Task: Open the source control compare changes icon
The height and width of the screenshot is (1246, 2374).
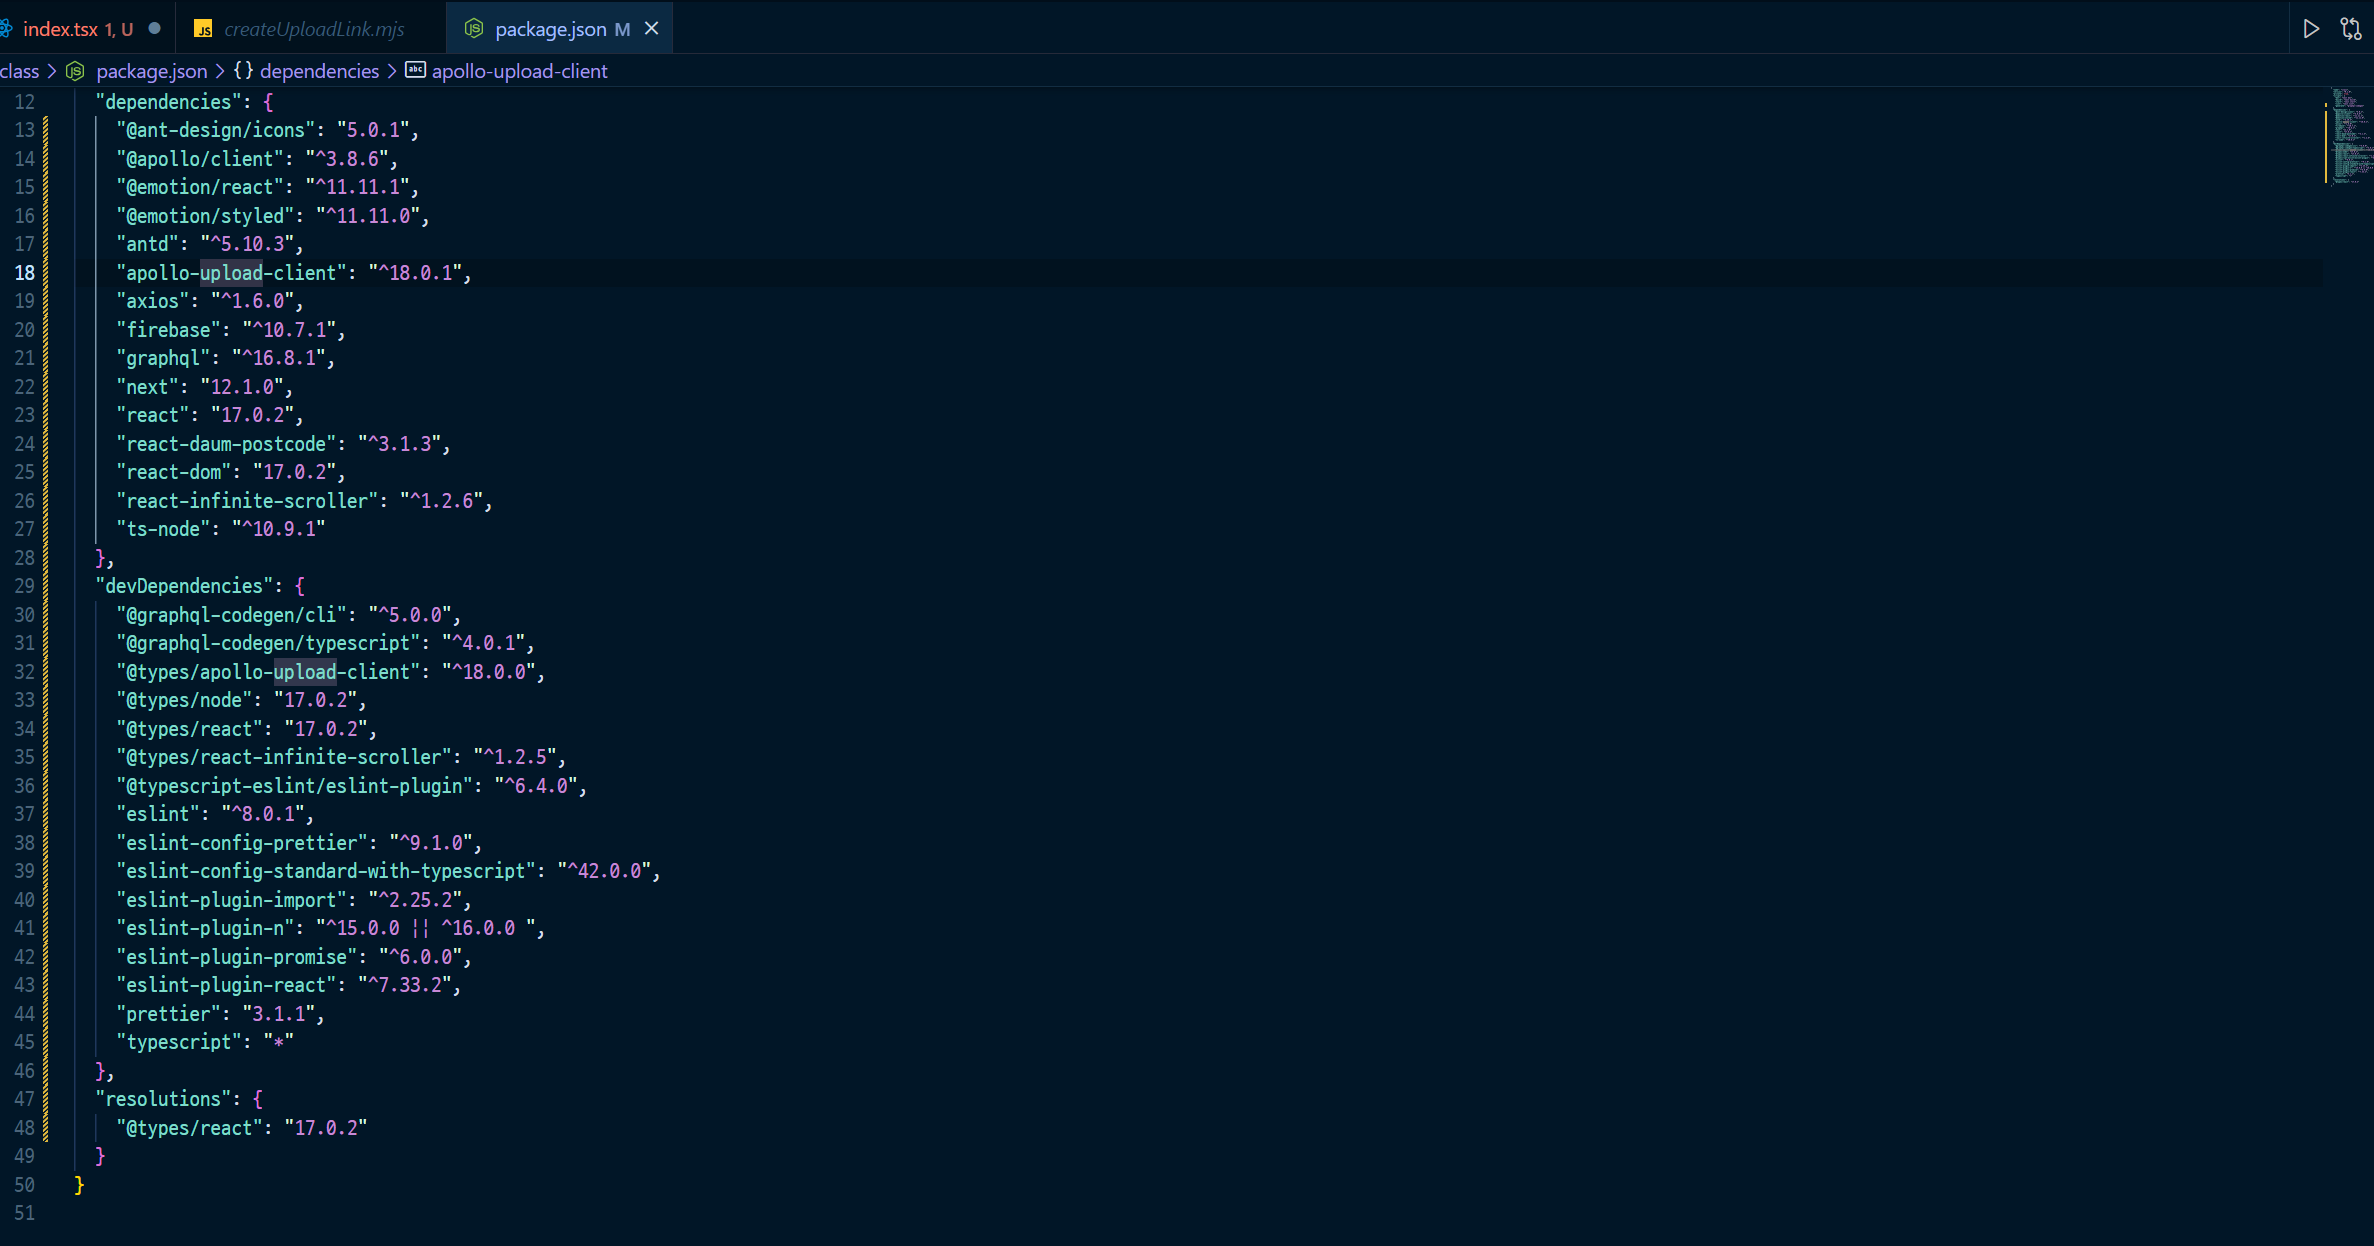Action: coord(2351,29)
